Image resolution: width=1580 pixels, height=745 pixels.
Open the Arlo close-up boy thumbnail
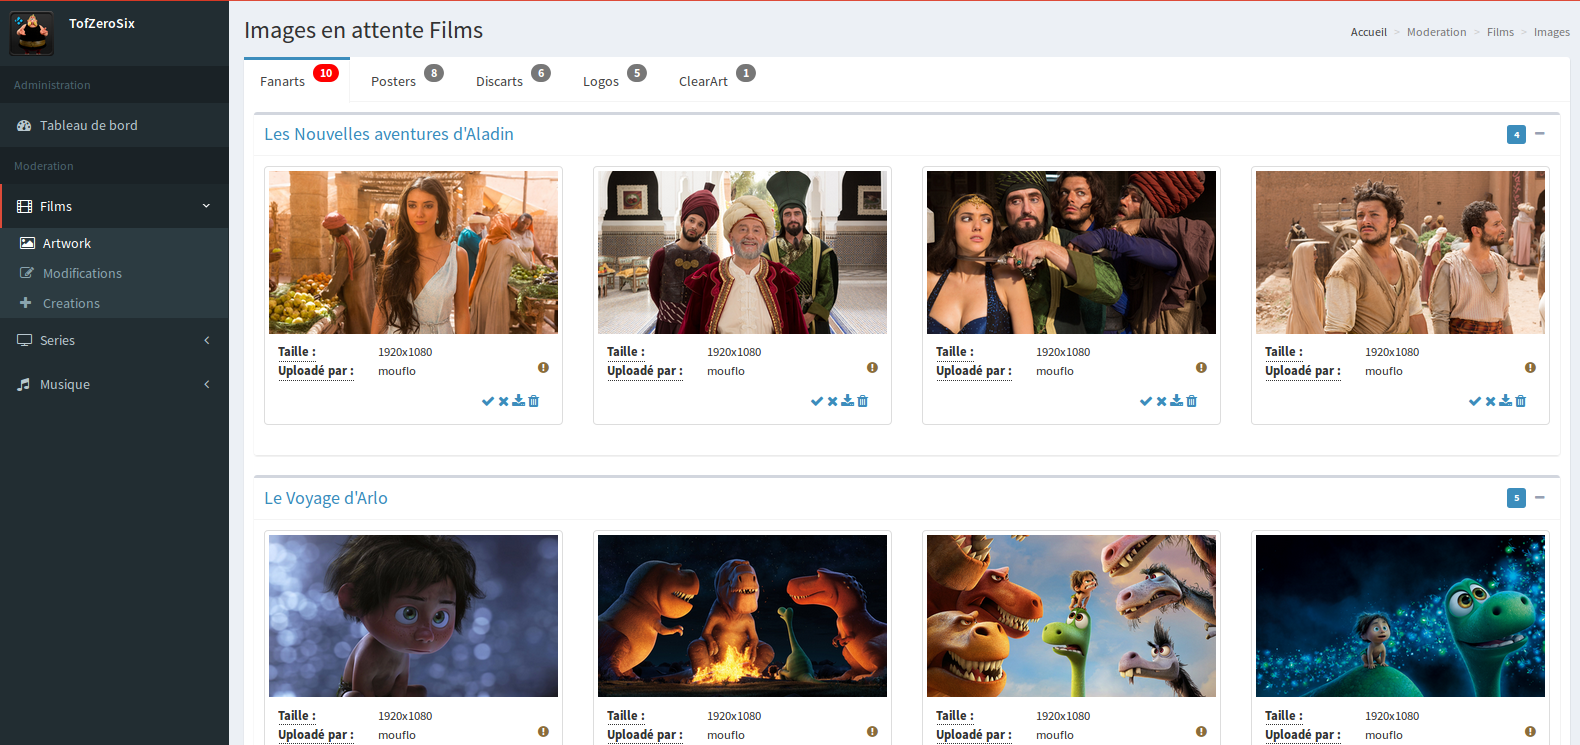point(413,616)
